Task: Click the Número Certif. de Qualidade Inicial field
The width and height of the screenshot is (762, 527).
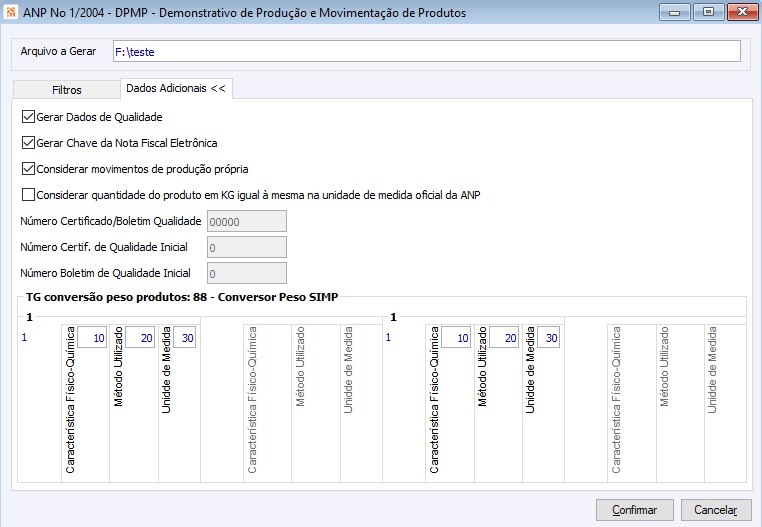Action: 247,247
